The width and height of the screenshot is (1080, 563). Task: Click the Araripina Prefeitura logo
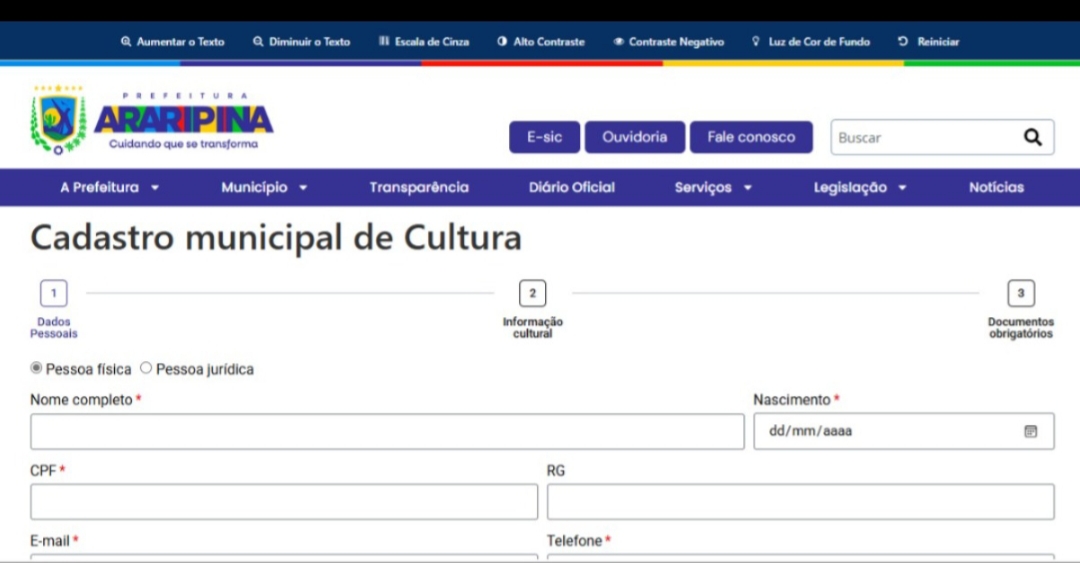(x=152, y=119)
